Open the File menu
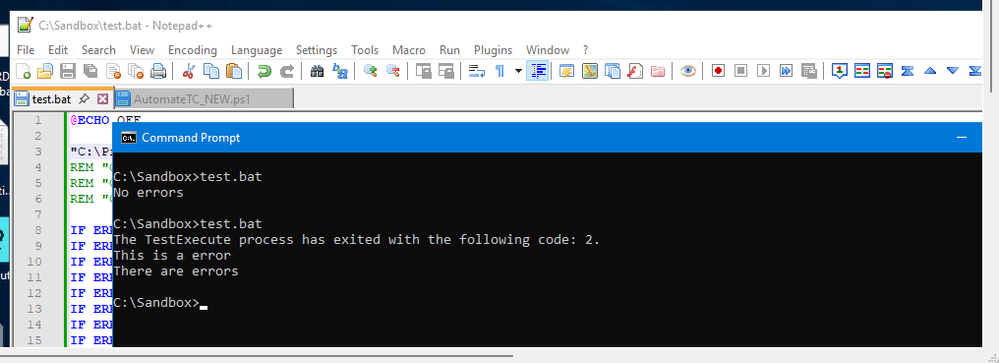This screenshot has height=363, width=999. point(25,50)
